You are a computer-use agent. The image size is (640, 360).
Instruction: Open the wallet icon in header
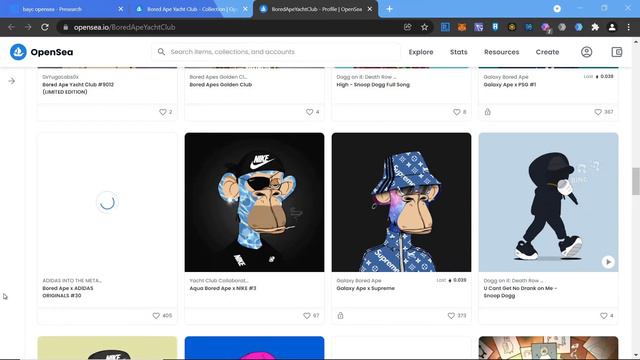pyautogui.click(x=617, y=52)
